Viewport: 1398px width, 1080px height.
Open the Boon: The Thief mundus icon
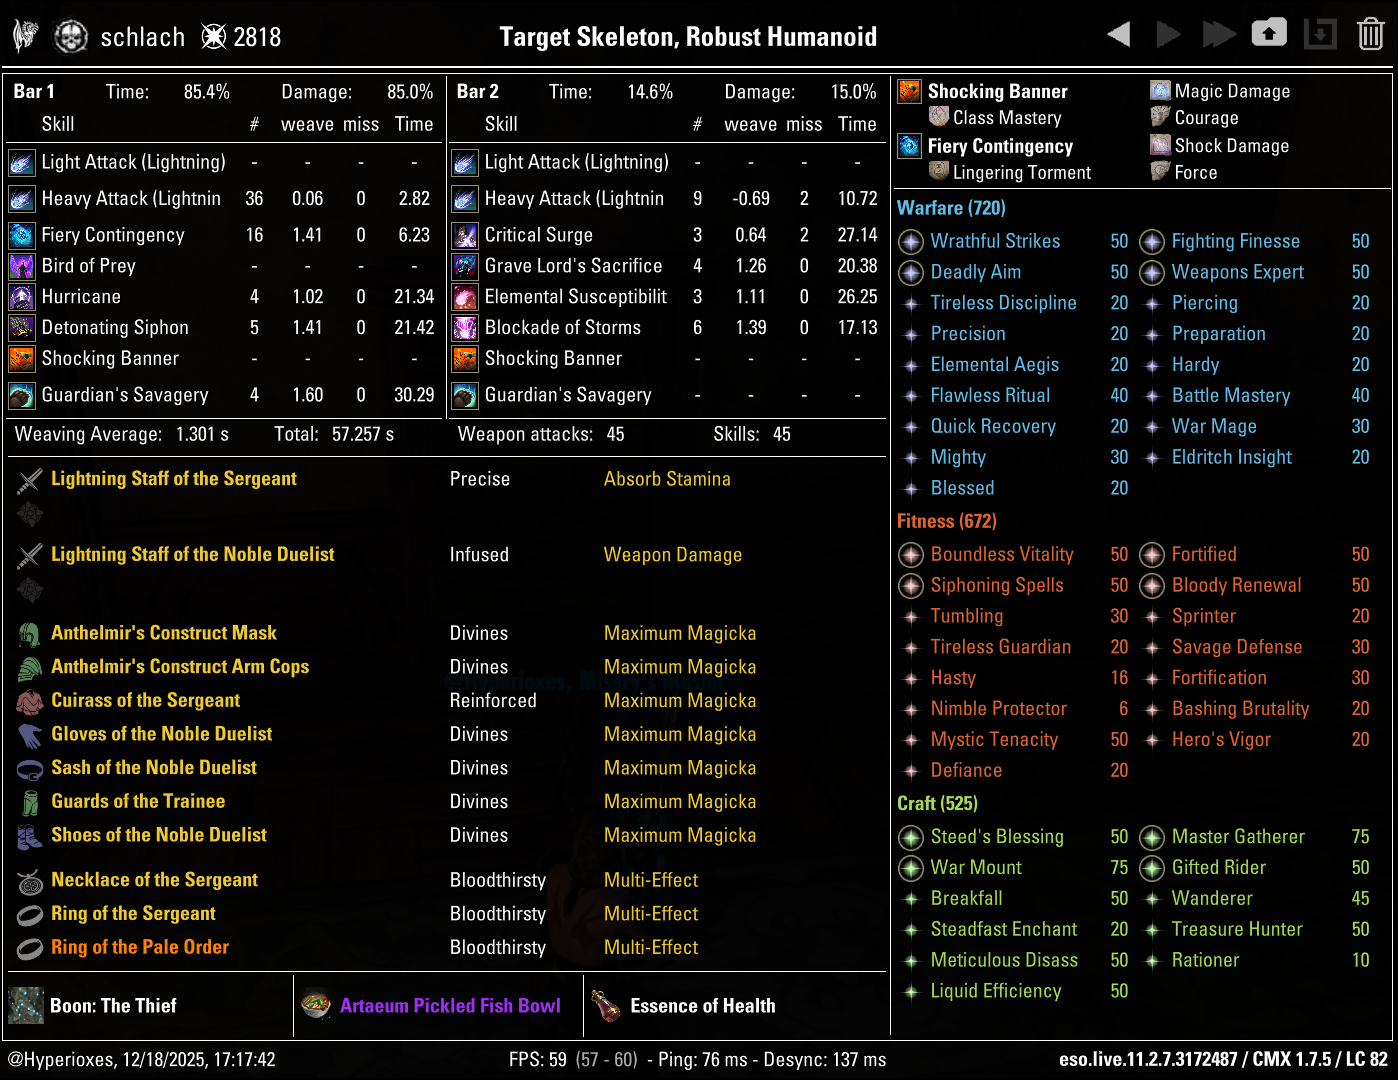click(25, 1005)
